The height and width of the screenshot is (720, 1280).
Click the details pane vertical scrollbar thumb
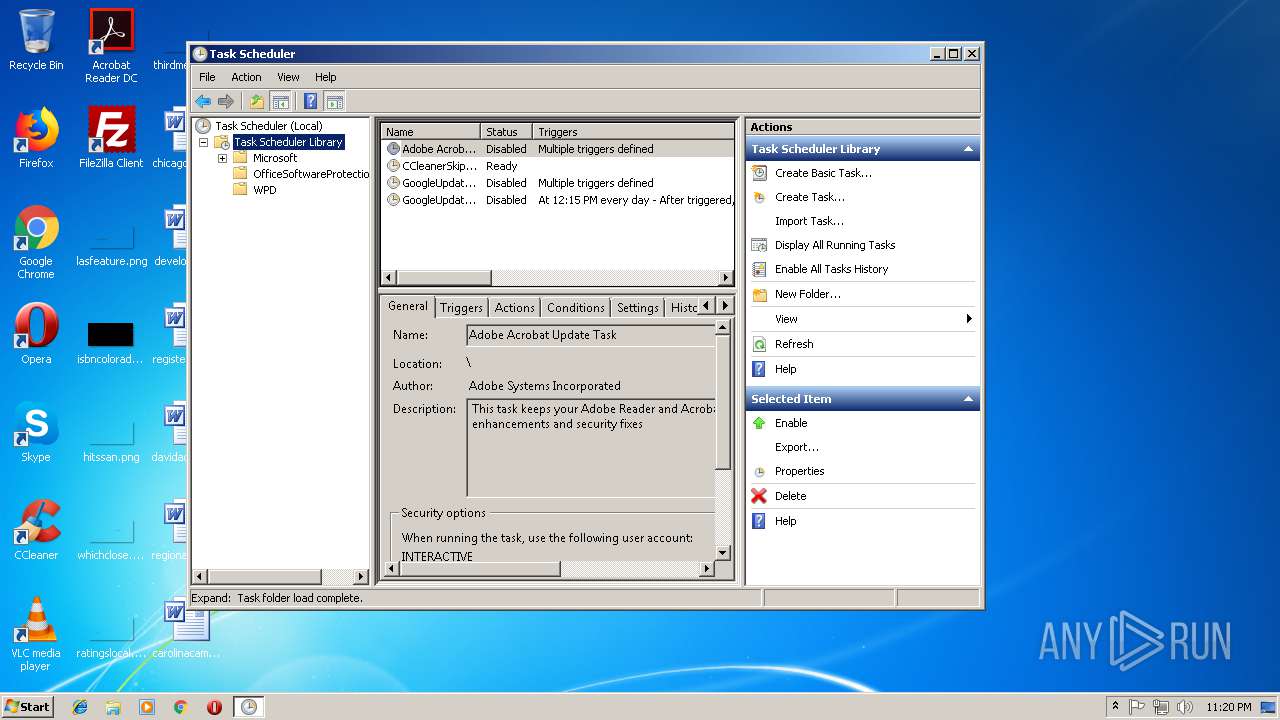click(724, 403)
